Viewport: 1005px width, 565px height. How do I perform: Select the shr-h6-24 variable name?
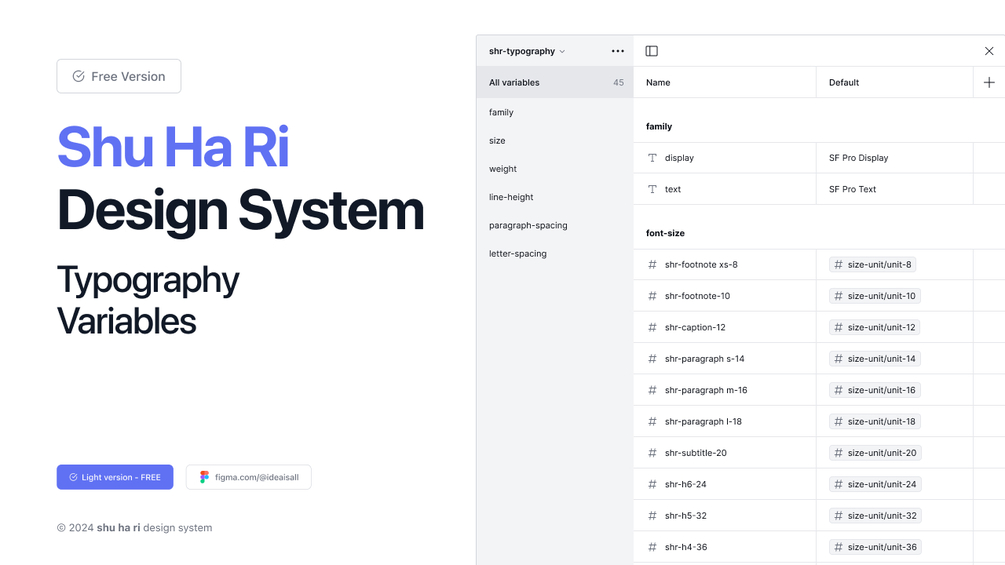686,484
